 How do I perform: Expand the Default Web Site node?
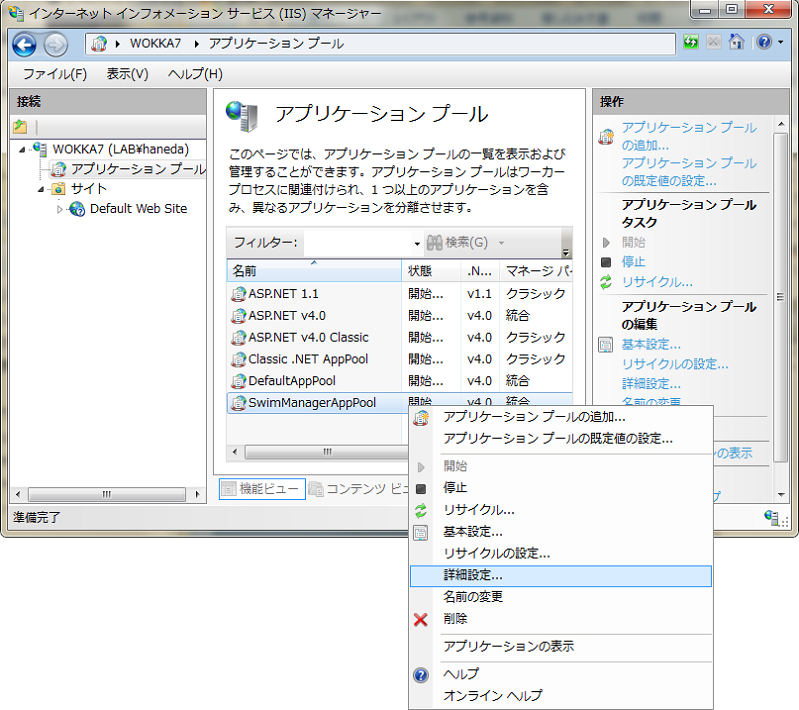(60, 209)
